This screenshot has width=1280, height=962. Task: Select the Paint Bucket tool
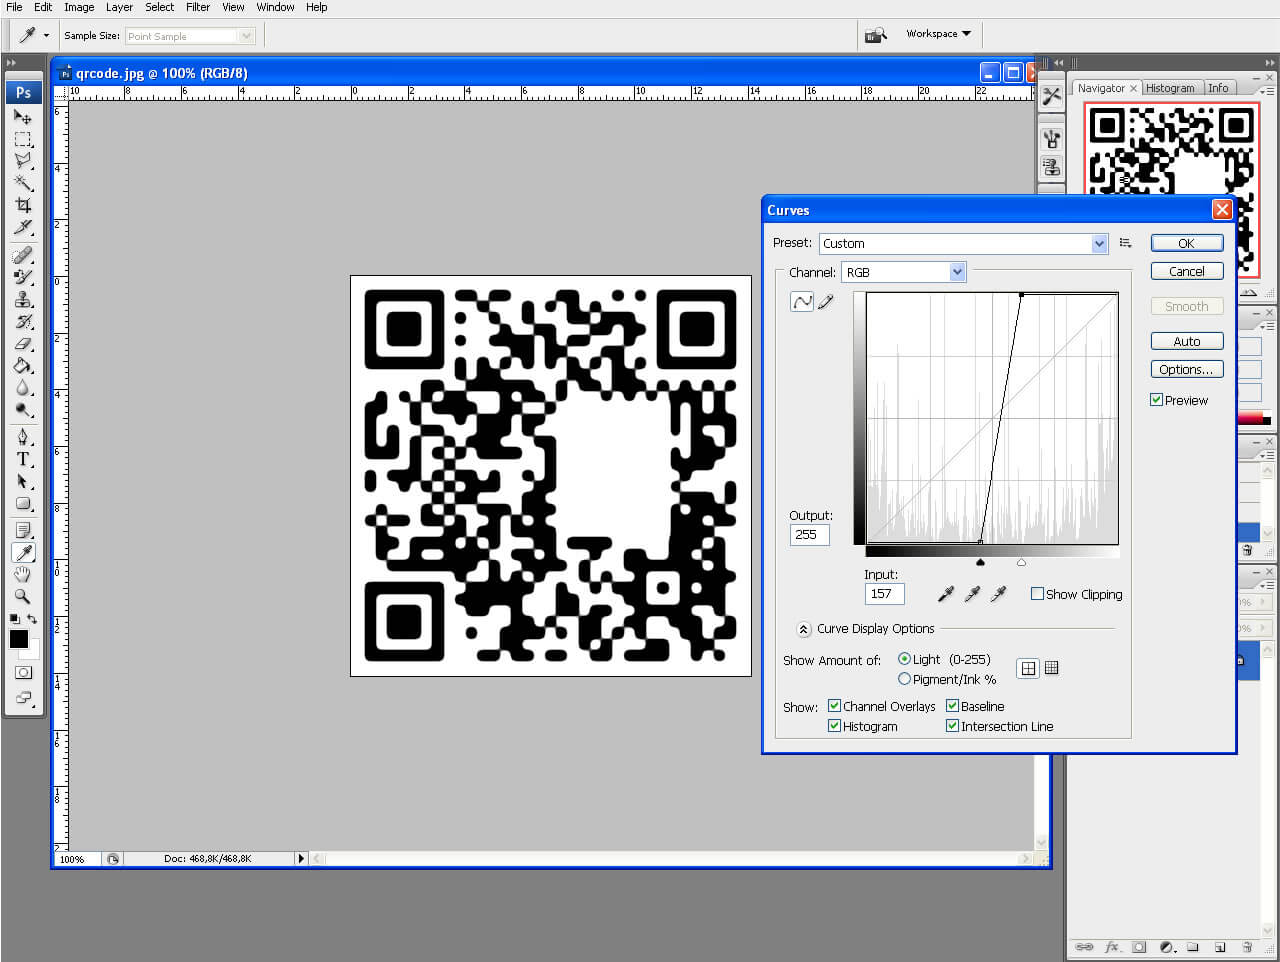click(23, 365)
